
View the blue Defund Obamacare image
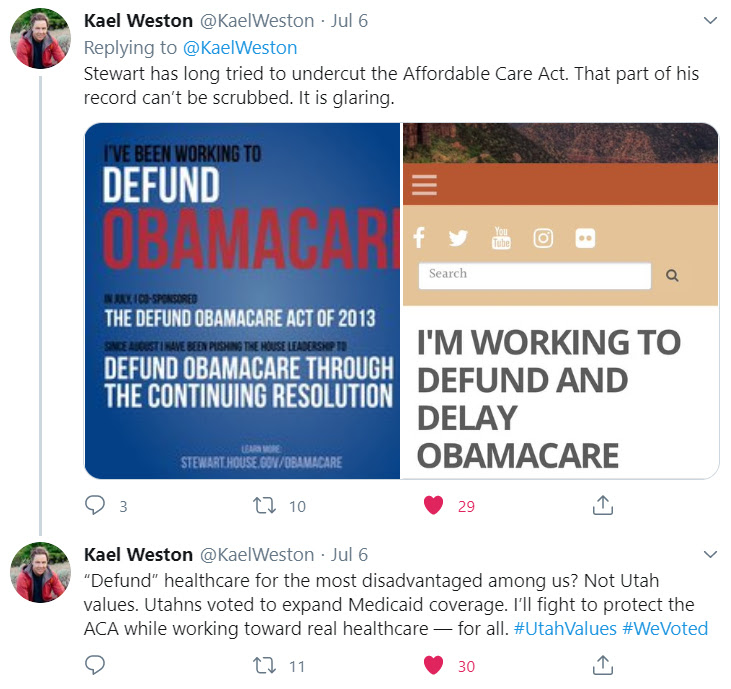coord(242,301)
